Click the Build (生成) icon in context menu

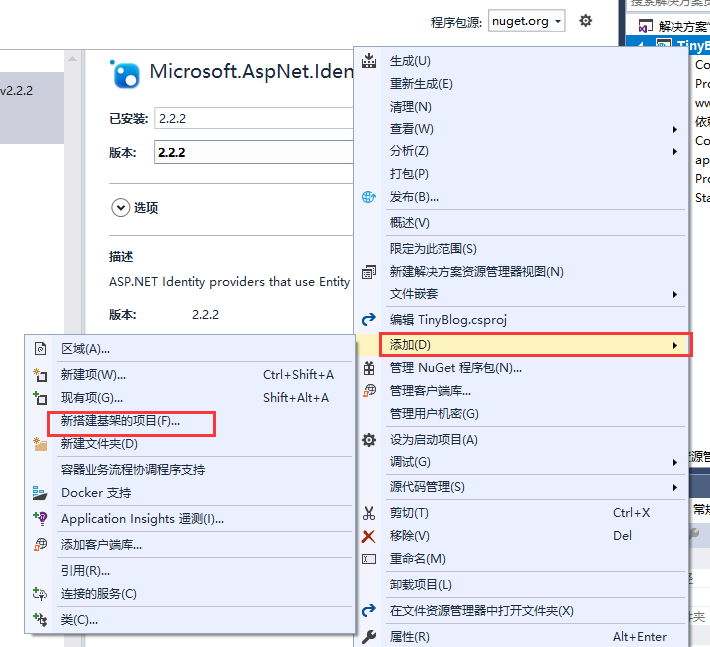[x=369, y=60]
